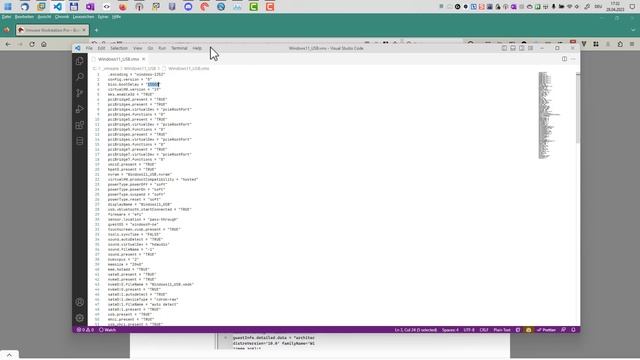Close the VMware Workstation Pro browser tab

click(x=84, y=30)
